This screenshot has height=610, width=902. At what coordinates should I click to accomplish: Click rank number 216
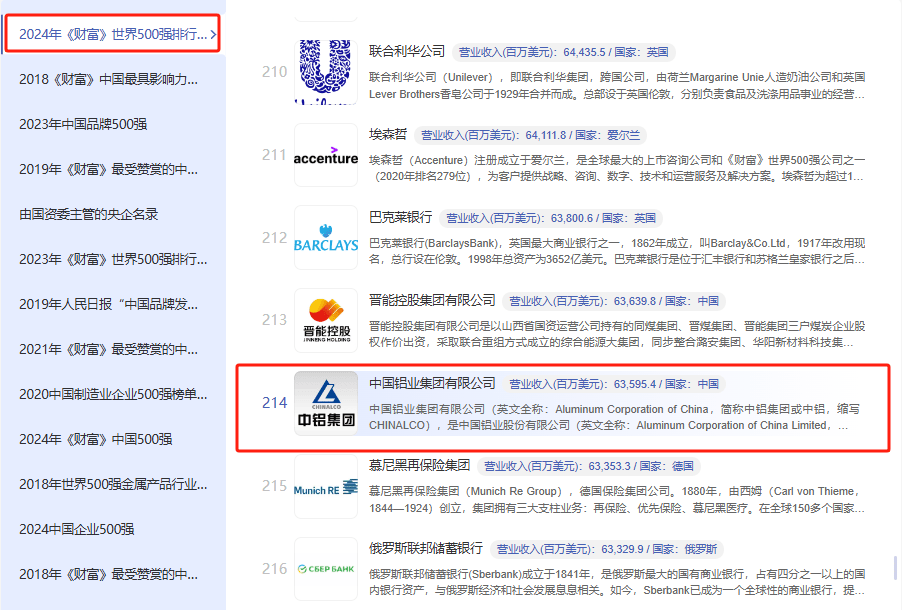point(274,569)
